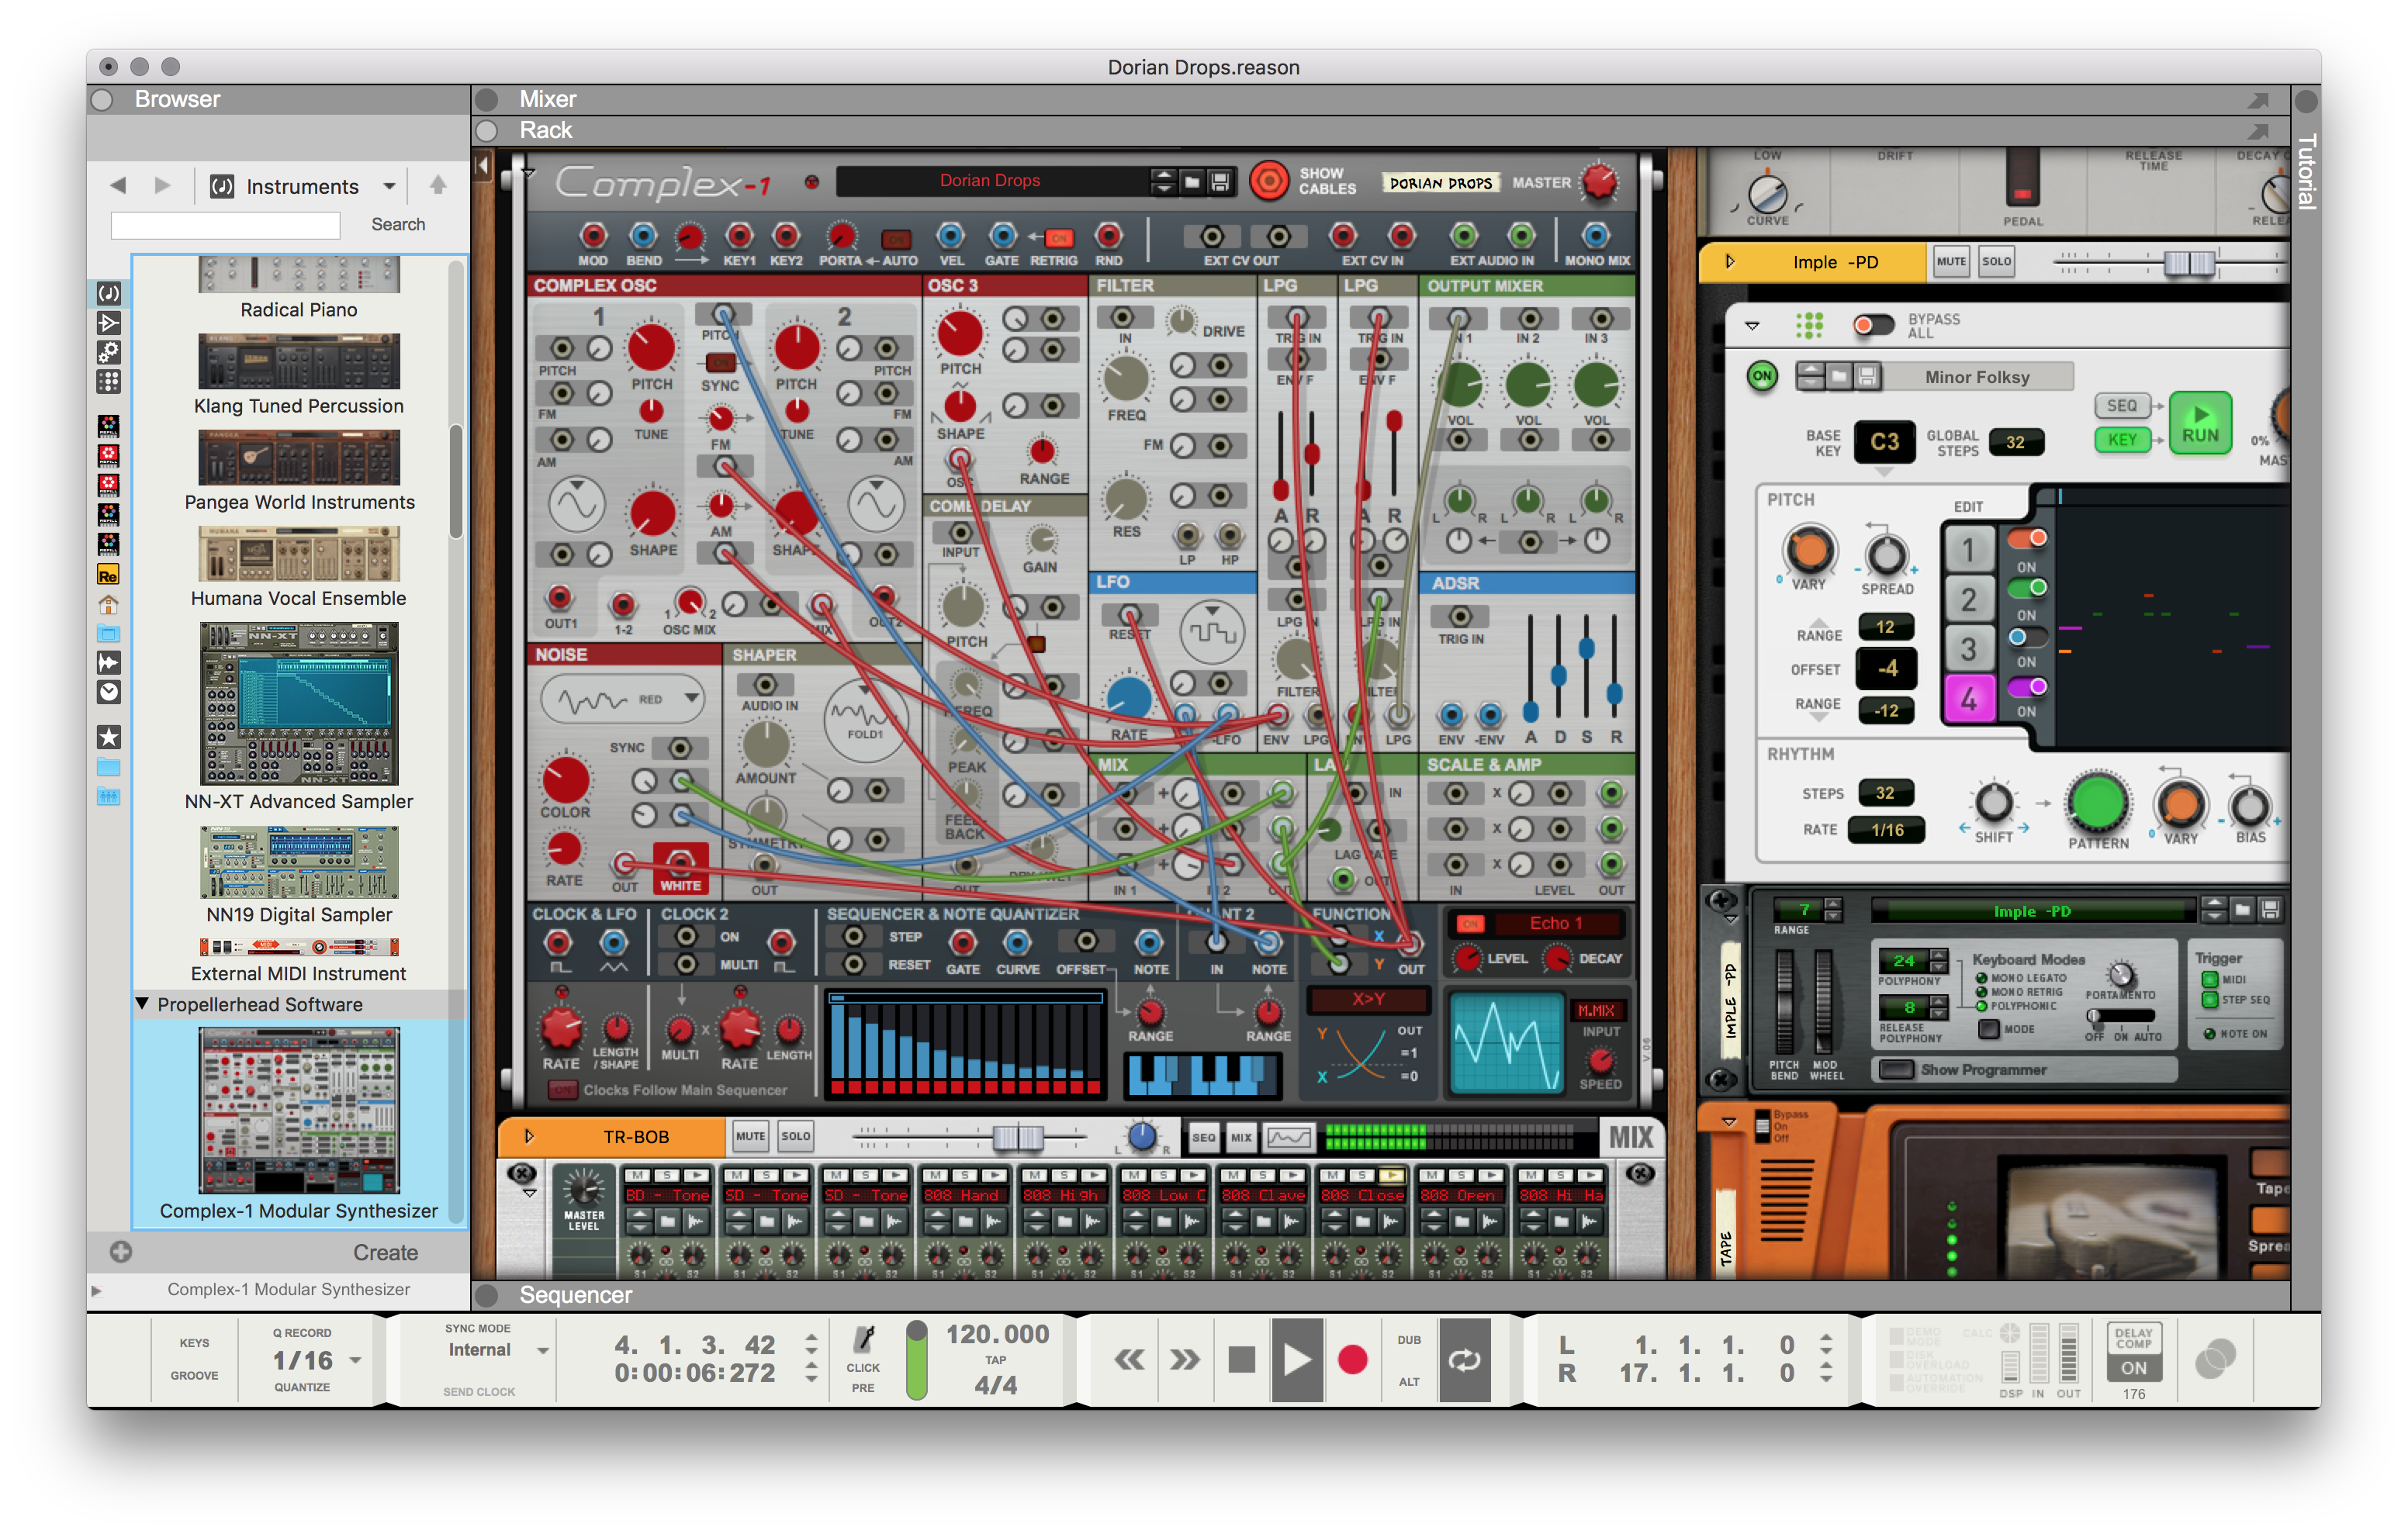Toggle the Bypass All switch on the player
Screen dimensions: 2408x1534
(1873, 326)
